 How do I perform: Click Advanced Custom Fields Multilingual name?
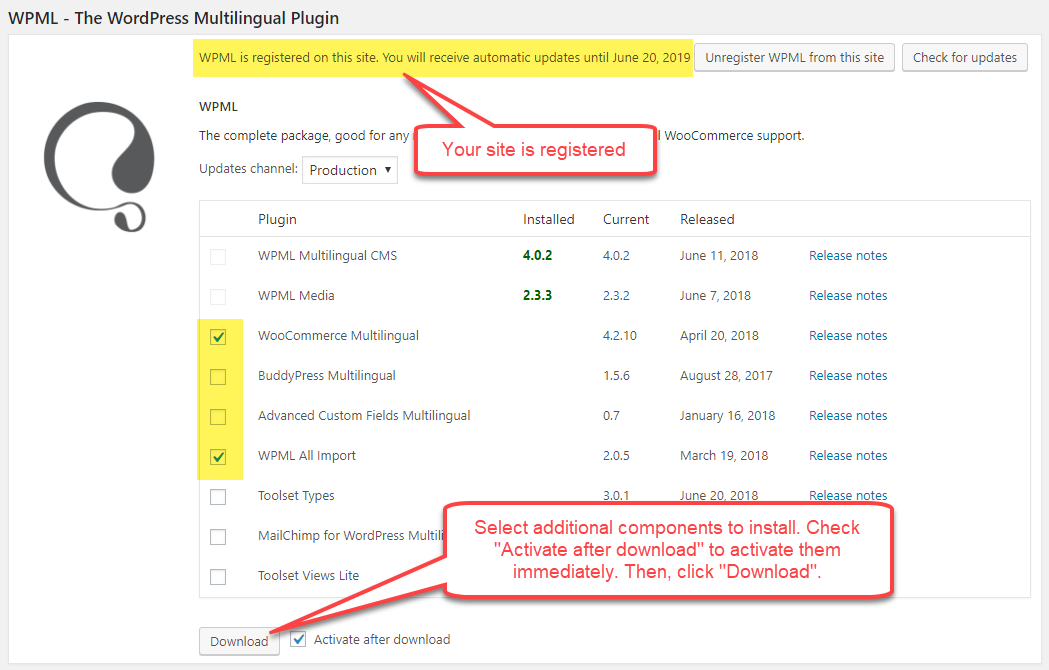tap(364, 416)
